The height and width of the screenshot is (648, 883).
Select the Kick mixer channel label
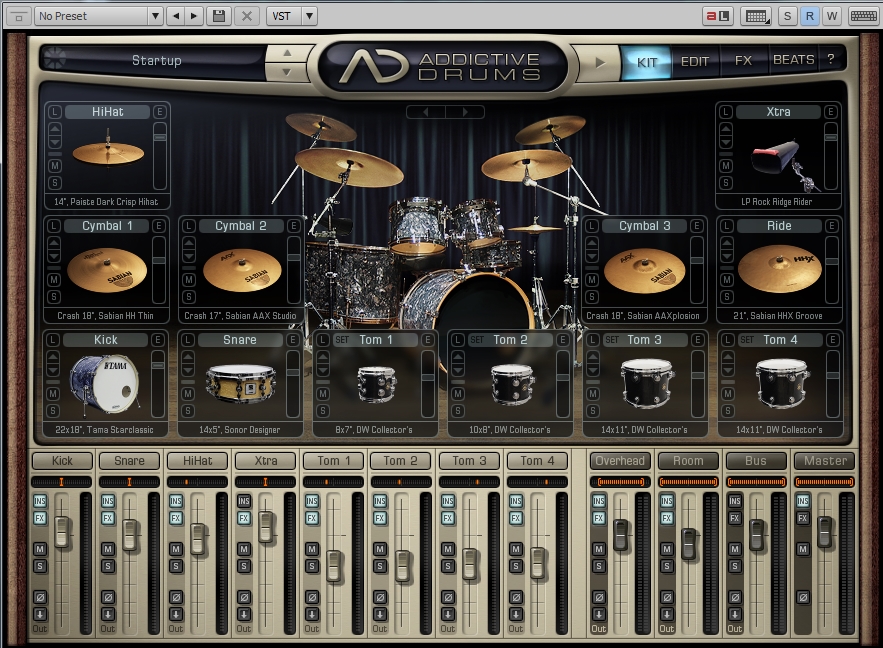click(x=62, y=461)
